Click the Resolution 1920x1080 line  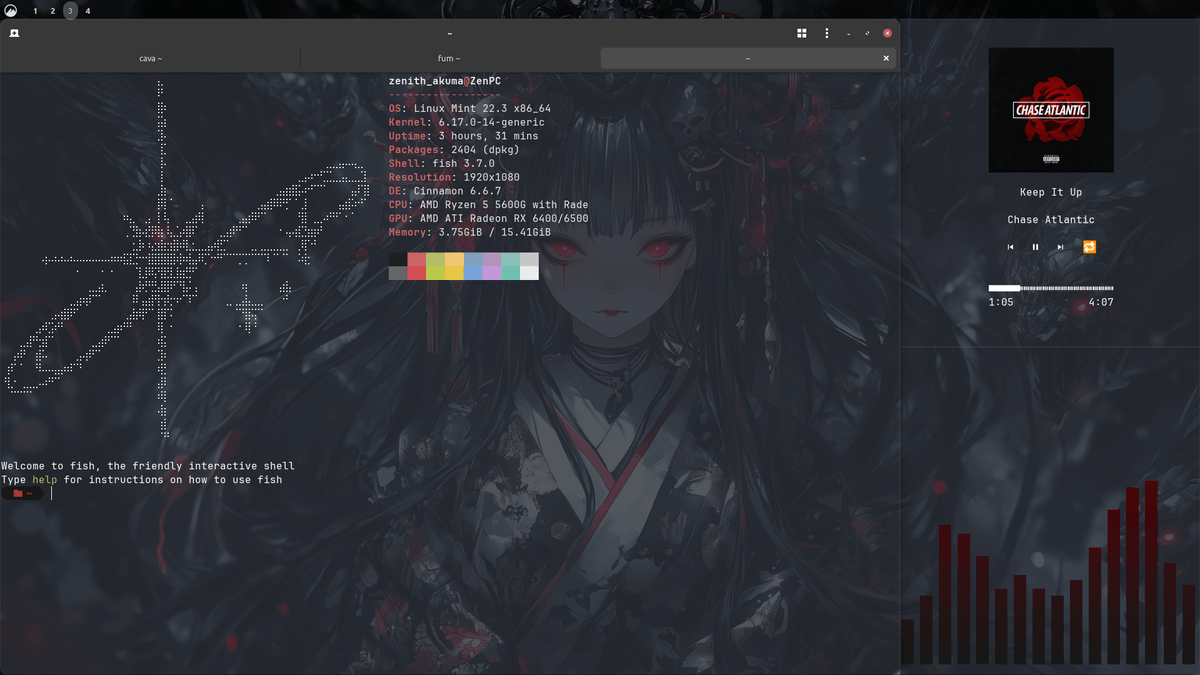(455, 177)
